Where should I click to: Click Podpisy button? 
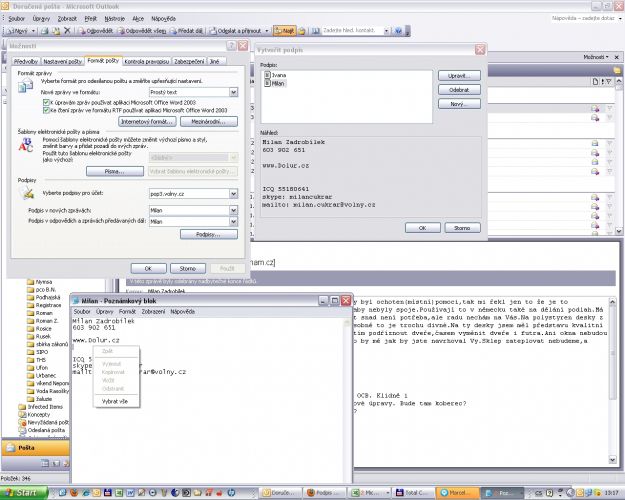(209, 234)
